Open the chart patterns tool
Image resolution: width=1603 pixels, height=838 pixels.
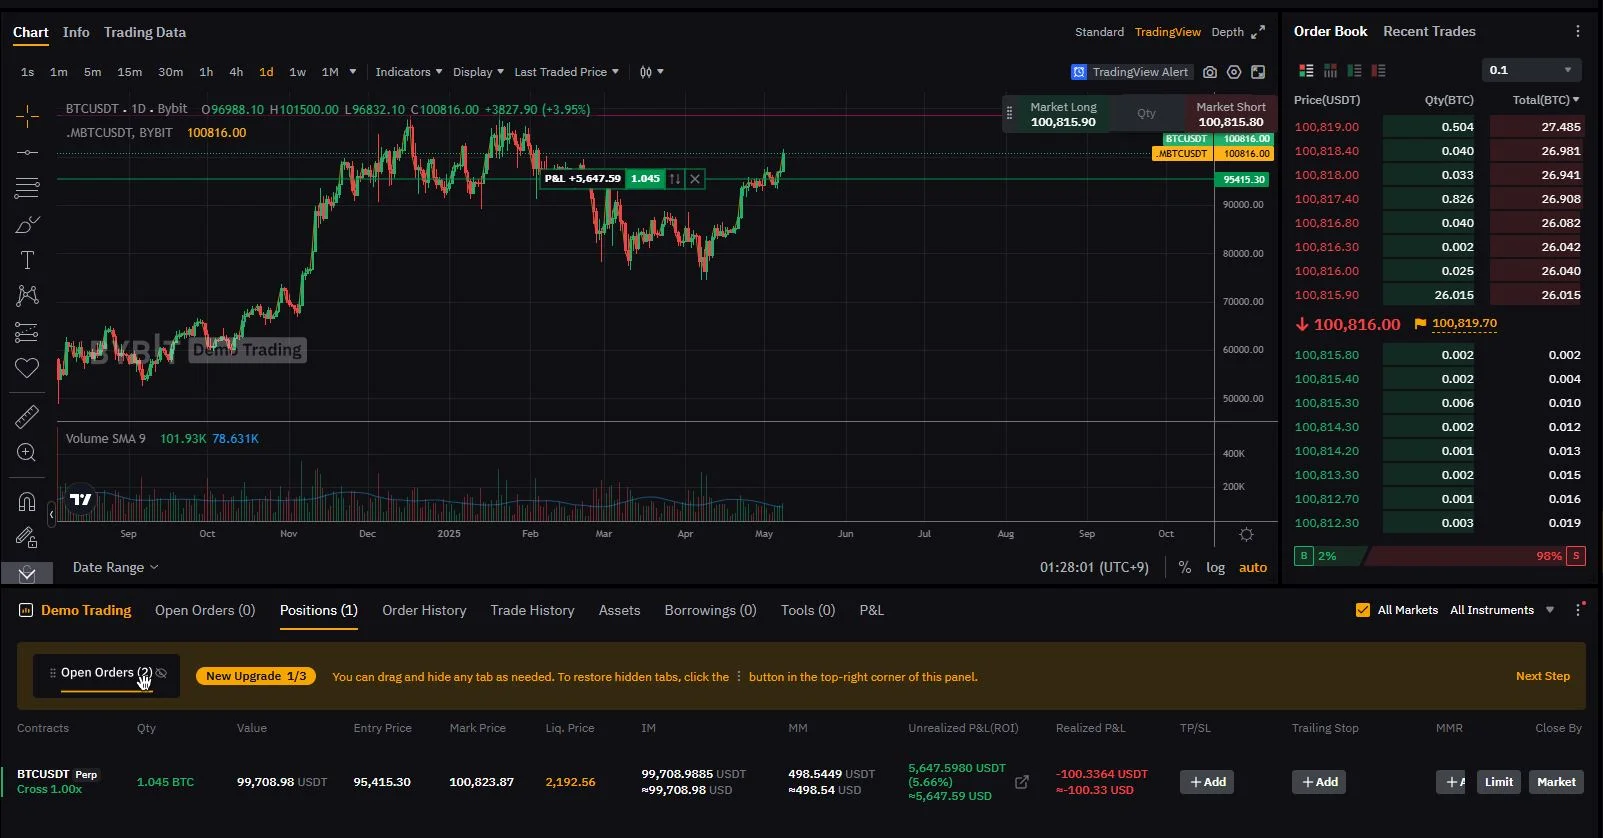click(27, 296)
